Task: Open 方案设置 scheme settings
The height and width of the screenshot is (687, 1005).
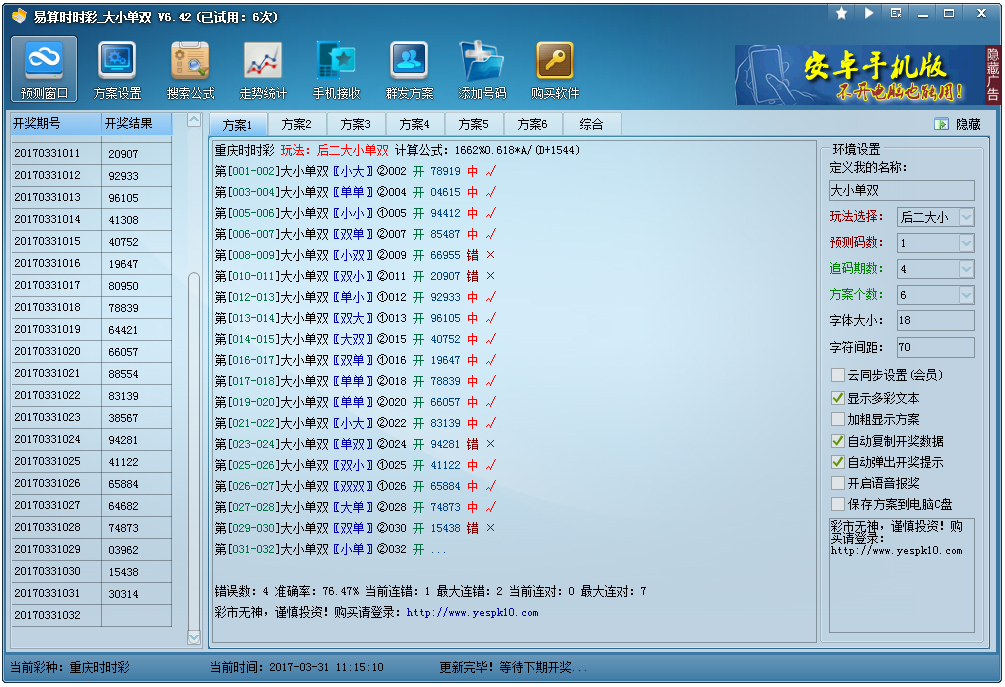Action: point(117,70)
